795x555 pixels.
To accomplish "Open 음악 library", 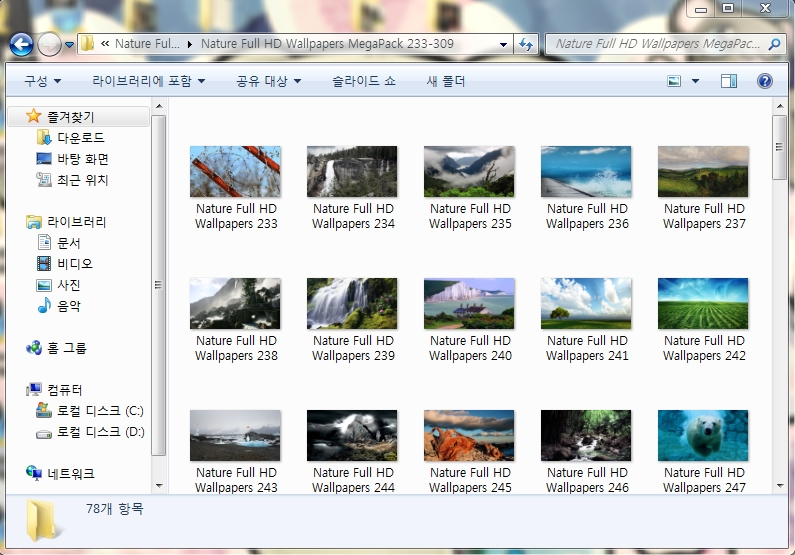I will click(69, 306).
